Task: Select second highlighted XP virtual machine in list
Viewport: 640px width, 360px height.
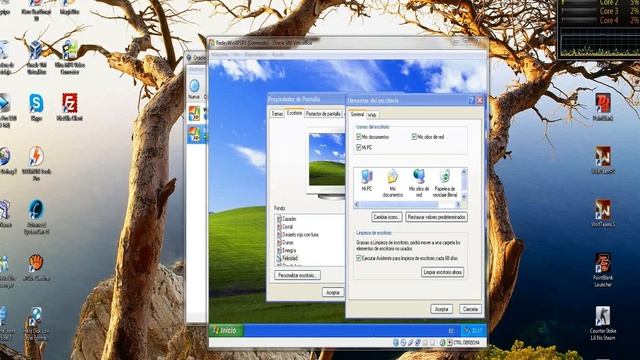Action: pyautogui.click(x=196, y=134)
